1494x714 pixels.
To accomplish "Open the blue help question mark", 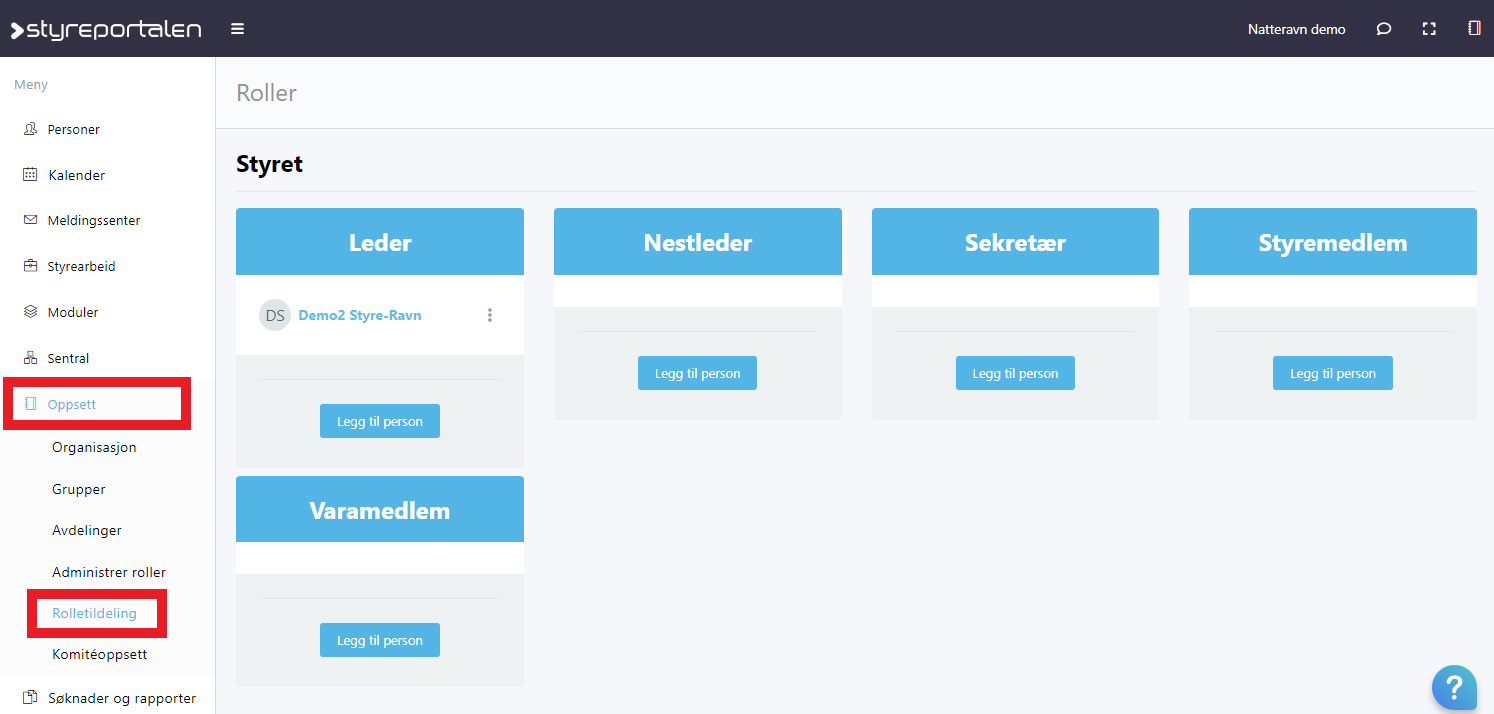I will [1454, 688].
